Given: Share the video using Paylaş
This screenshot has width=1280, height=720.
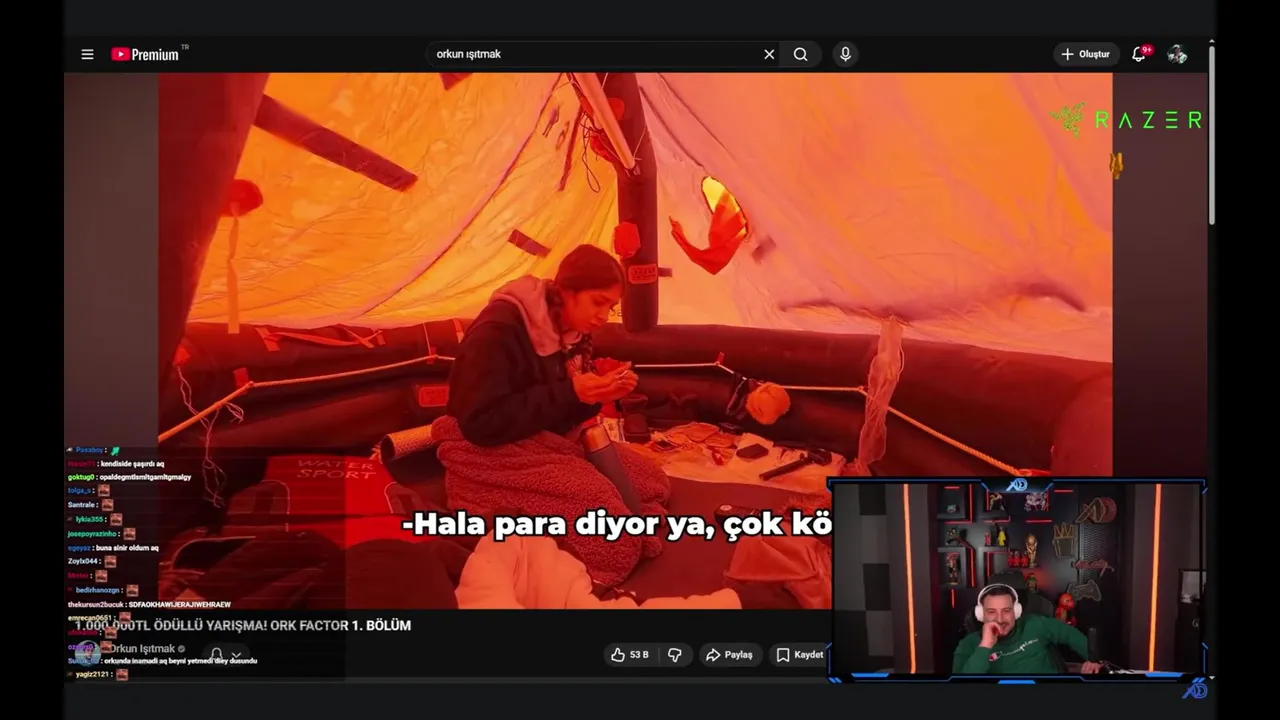Looking at the screenshot, I should [x=729, y=655].
